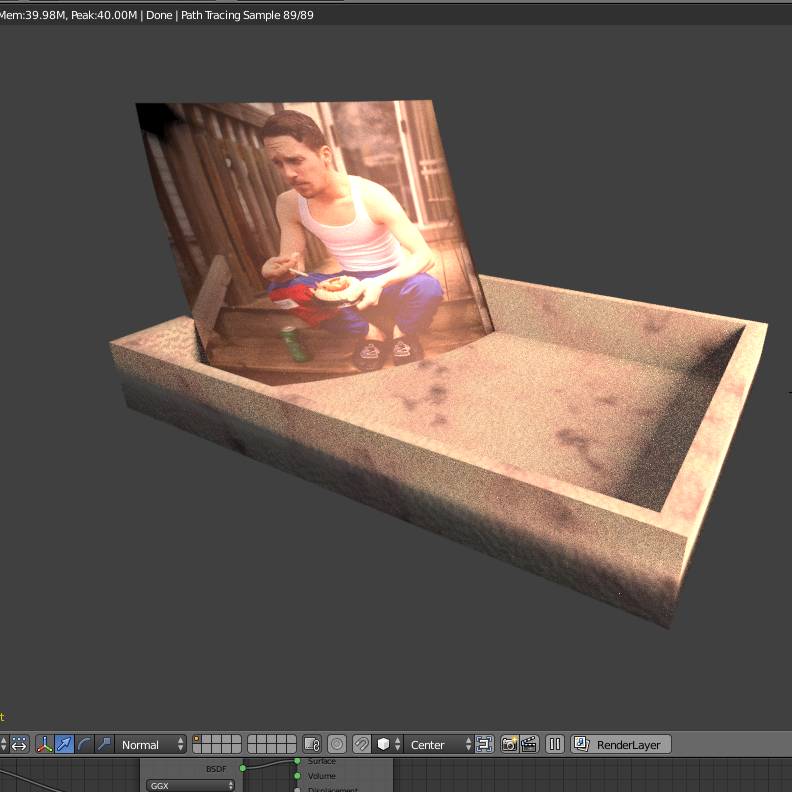The height and width of the screenshot is (792, 792).
Task: Select the scale manipulator icon
Action: 104,745
